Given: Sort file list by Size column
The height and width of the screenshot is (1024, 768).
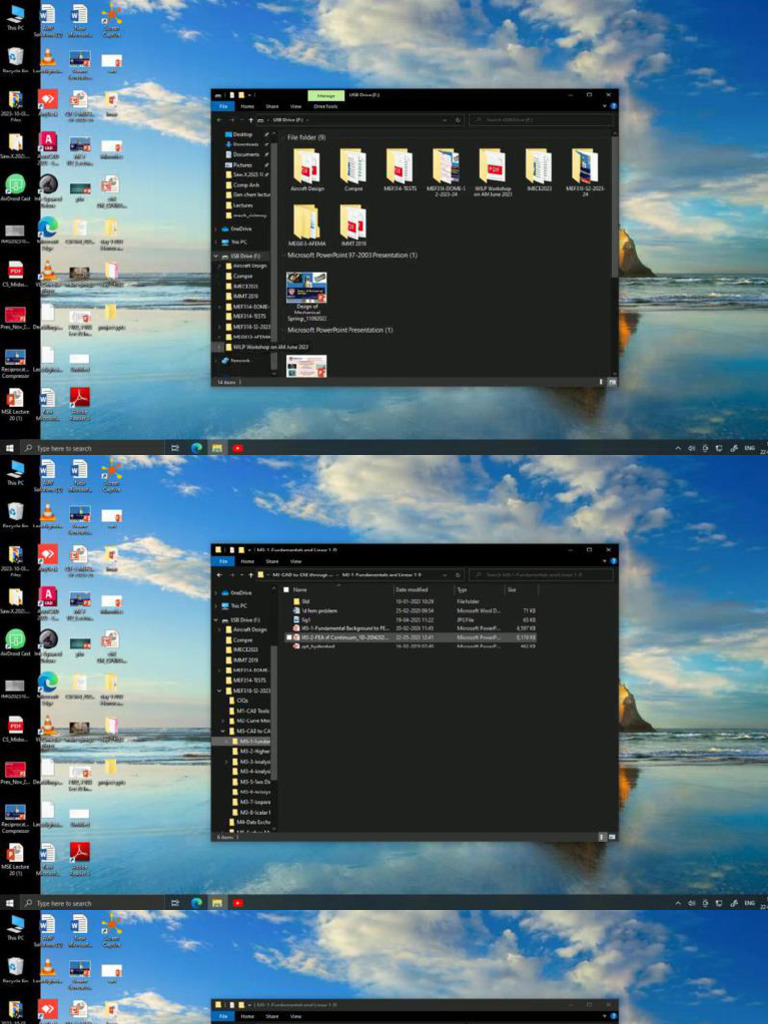Looking at the screenshot, I should pyautogui.click(x=521, y=590).
